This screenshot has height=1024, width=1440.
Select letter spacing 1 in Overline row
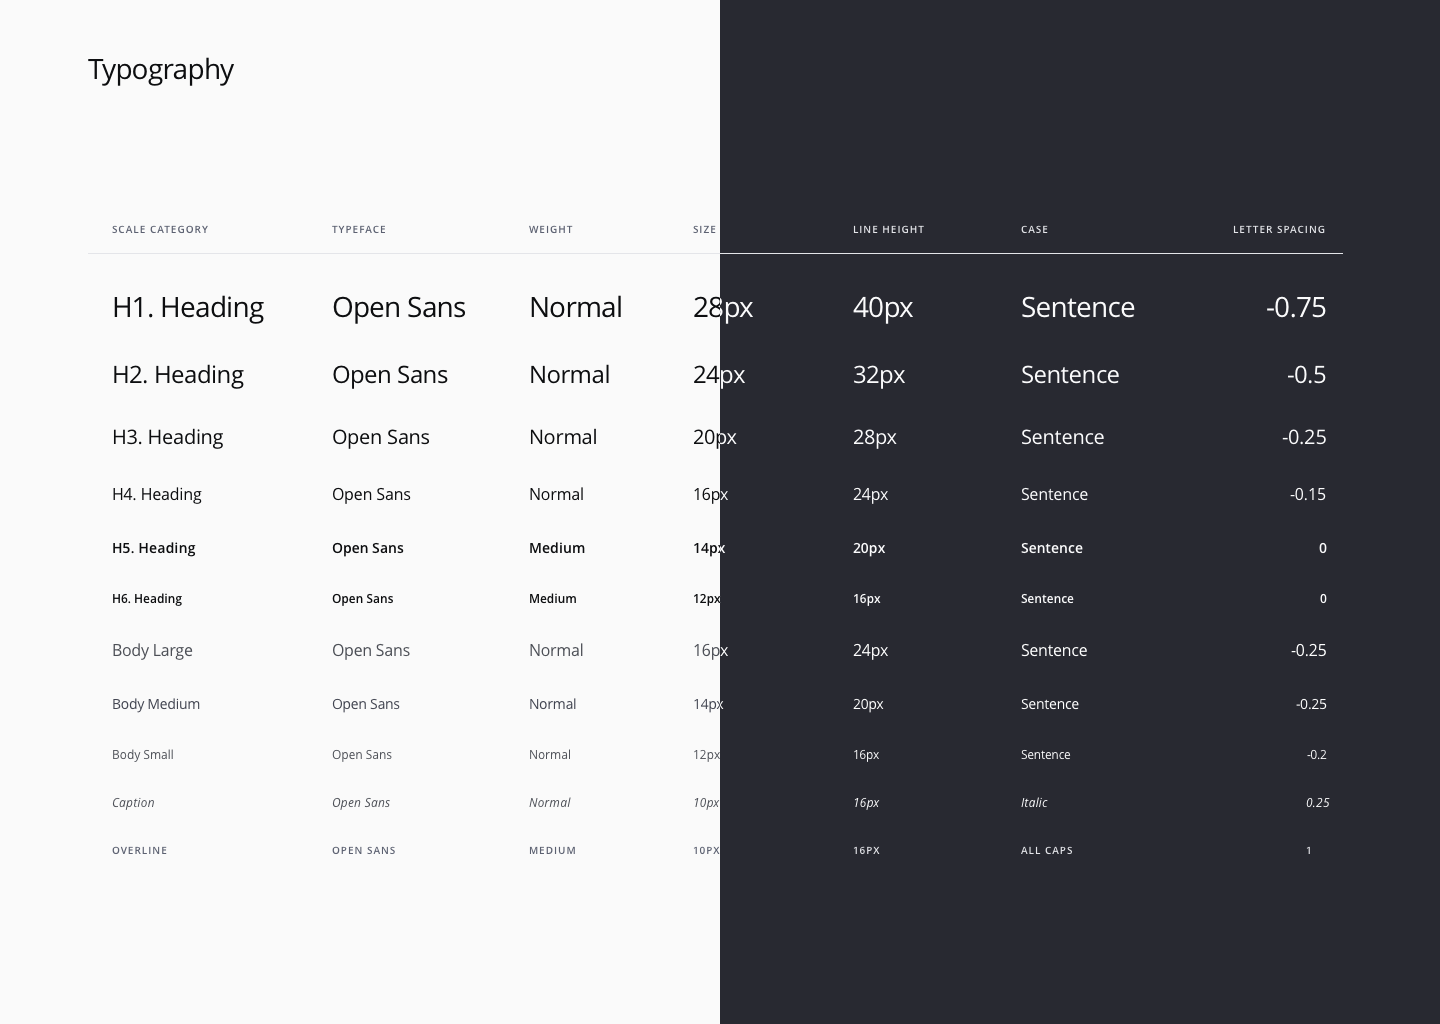click(x=1309, y=850)
